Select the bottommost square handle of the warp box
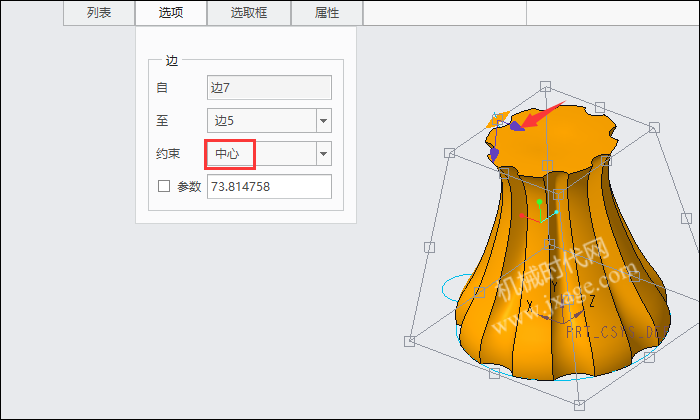This screenshot has width=700, height=420. click(579, 405)
